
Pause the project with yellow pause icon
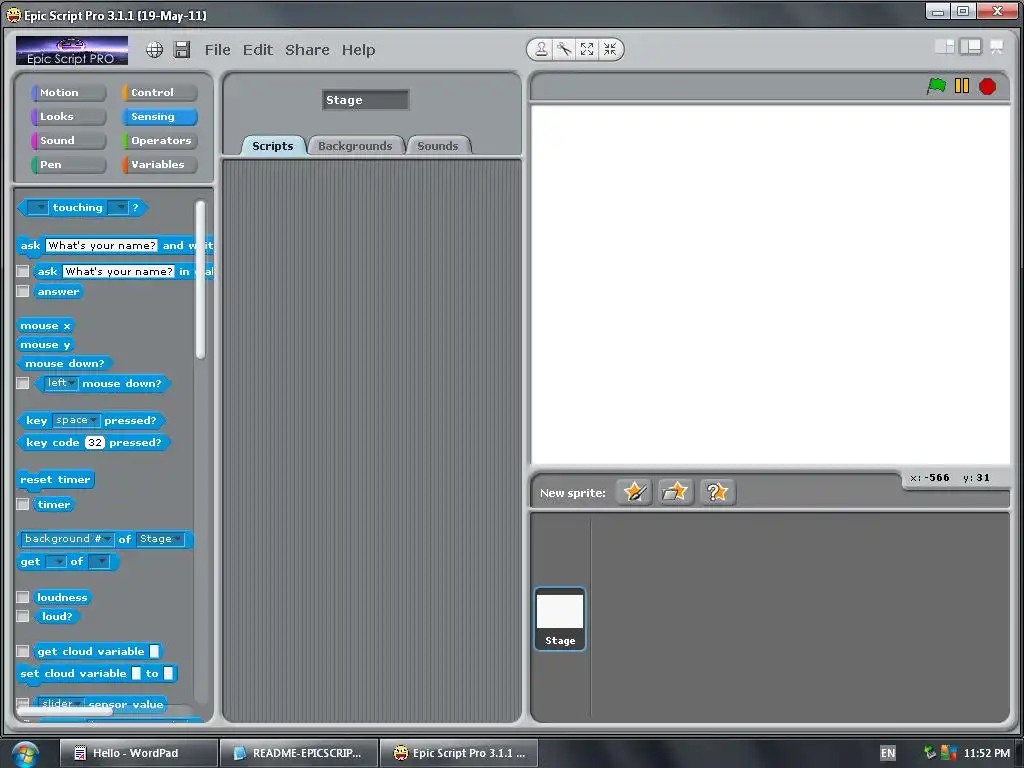(x=962, y=86)
